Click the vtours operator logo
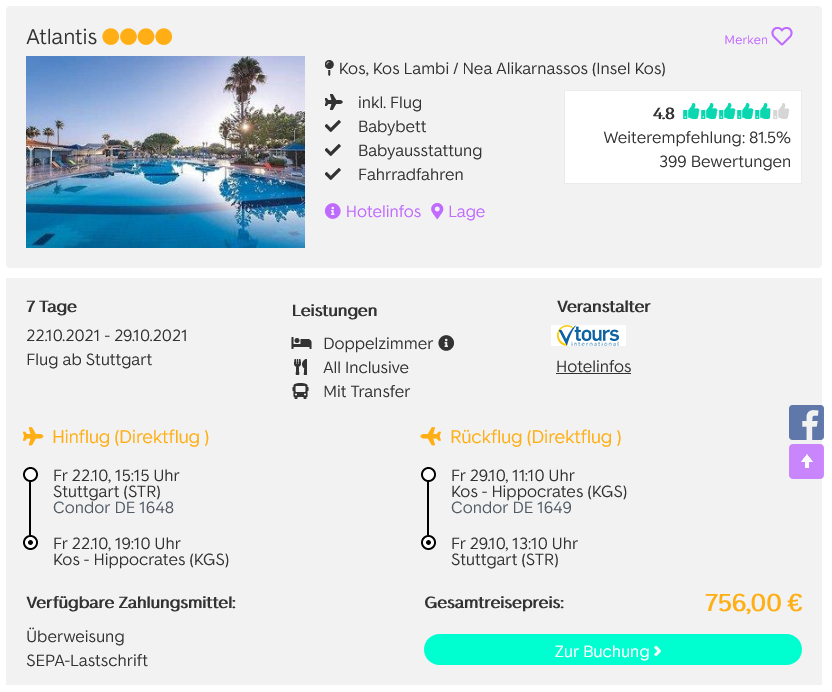The image size is (832, 692). click(588, 335)
